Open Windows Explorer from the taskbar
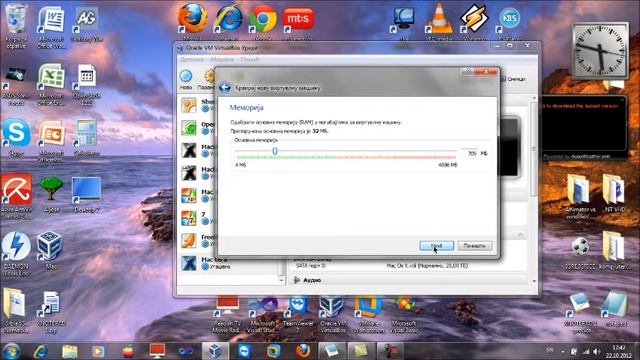Viewport: 640px width, 360px height. pos(70,351)
